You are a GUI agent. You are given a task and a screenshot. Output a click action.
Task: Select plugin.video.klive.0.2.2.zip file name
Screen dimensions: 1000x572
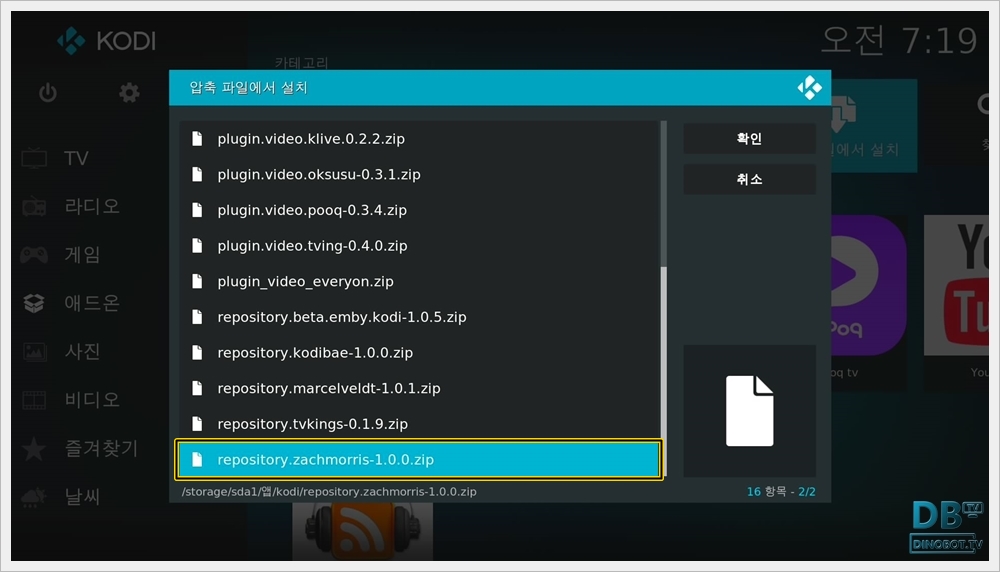pyautogui.click(x=311, y=139)
